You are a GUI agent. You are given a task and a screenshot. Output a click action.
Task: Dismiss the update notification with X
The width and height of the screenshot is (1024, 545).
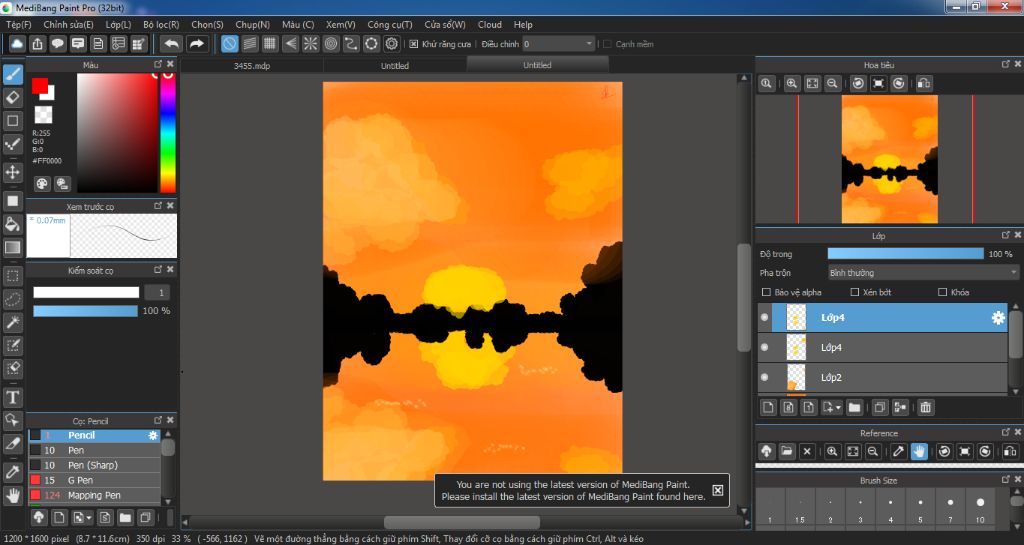[717, 490]
